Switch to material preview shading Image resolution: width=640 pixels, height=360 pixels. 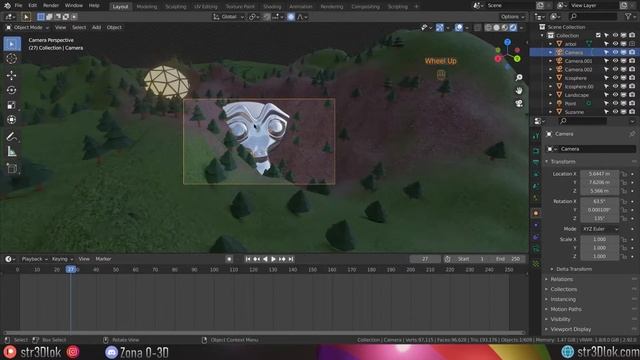[x=505, y=27]
